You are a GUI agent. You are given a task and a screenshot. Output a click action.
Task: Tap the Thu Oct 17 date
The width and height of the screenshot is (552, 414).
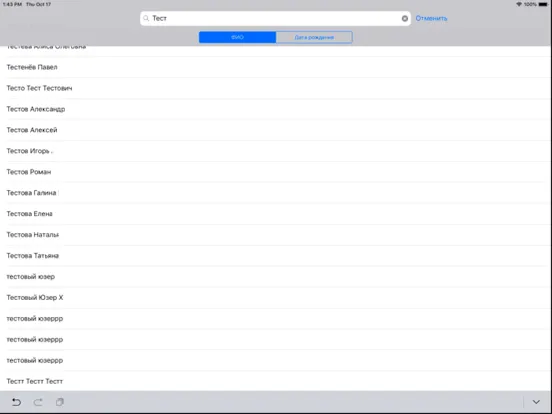coord(38,4)
